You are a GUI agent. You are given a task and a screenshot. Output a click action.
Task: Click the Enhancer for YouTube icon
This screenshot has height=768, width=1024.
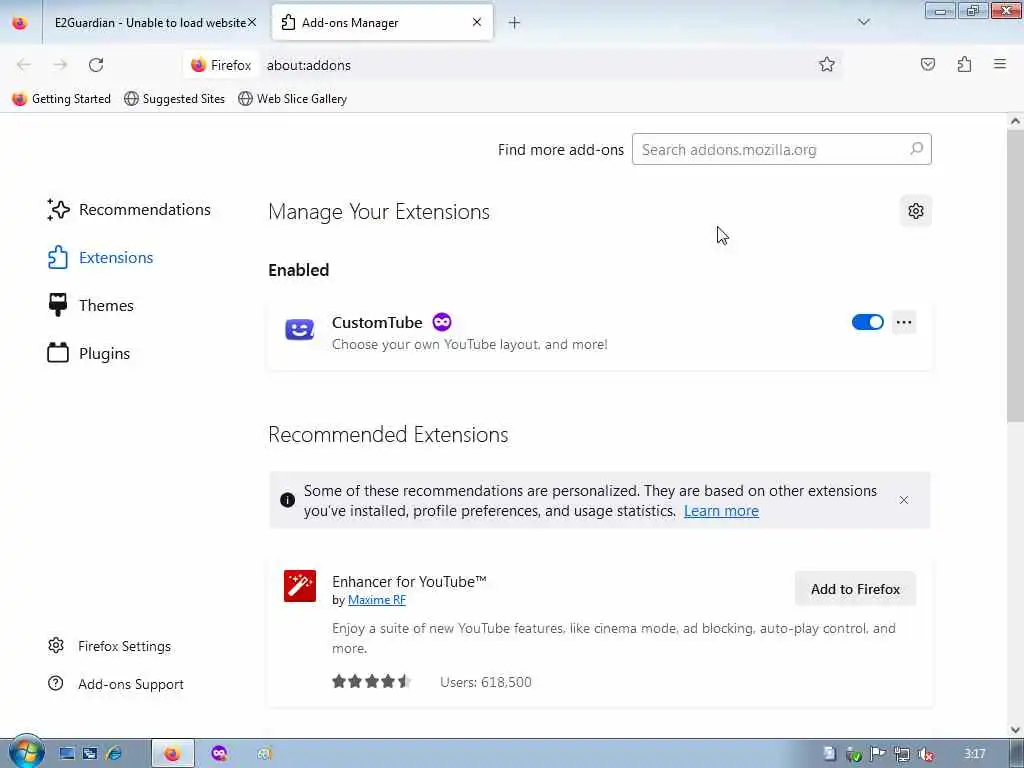pyautogui.click(x=300, y=586)
